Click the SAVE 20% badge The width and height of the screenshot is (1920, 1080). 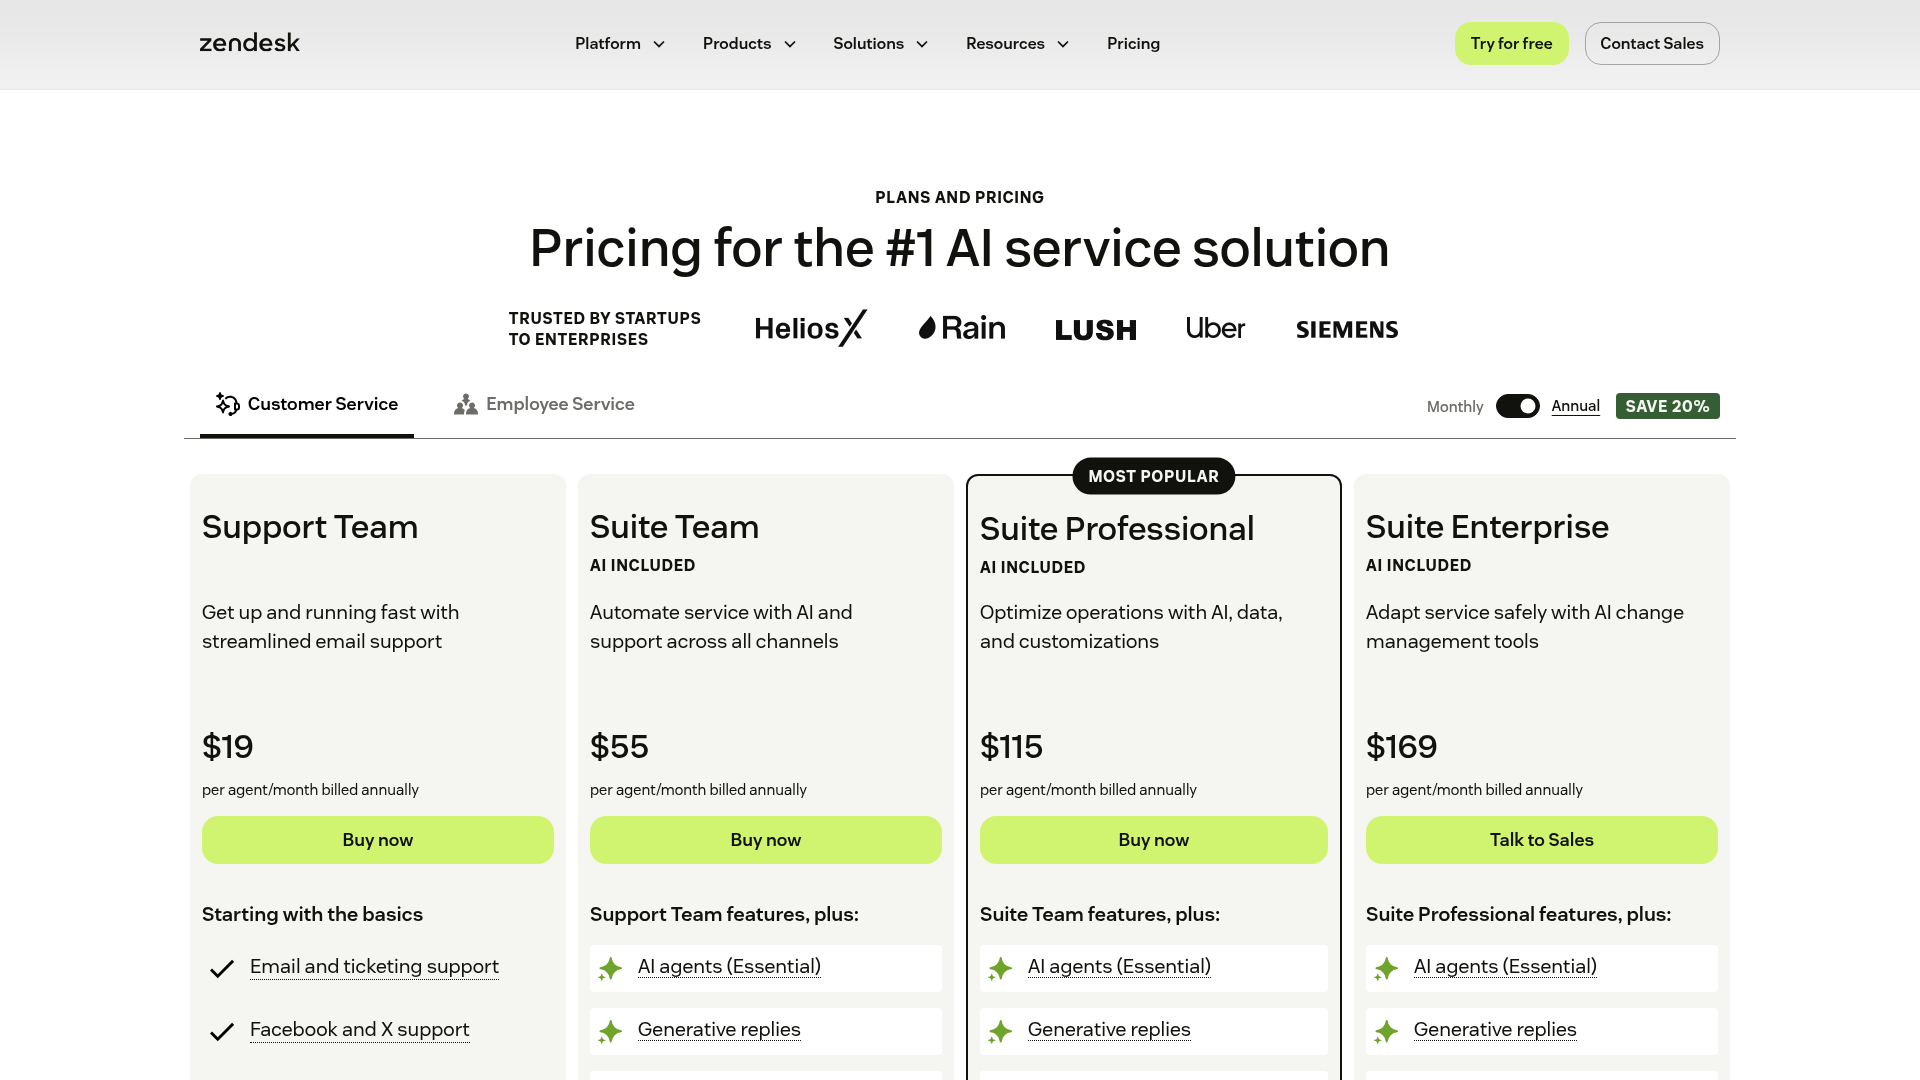tap(1667, 406)
